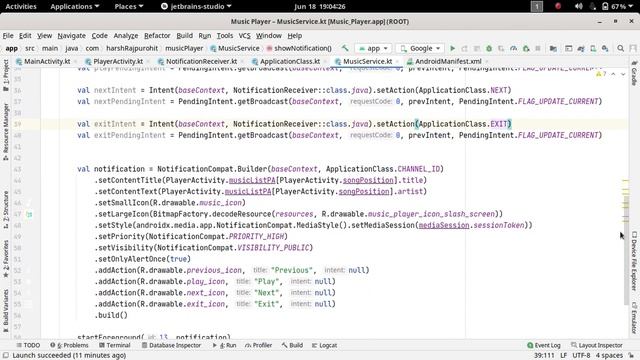Open the jetbrains-studio app menu
640x360 pixels.
pyautogui.click(x=196, y=6)
